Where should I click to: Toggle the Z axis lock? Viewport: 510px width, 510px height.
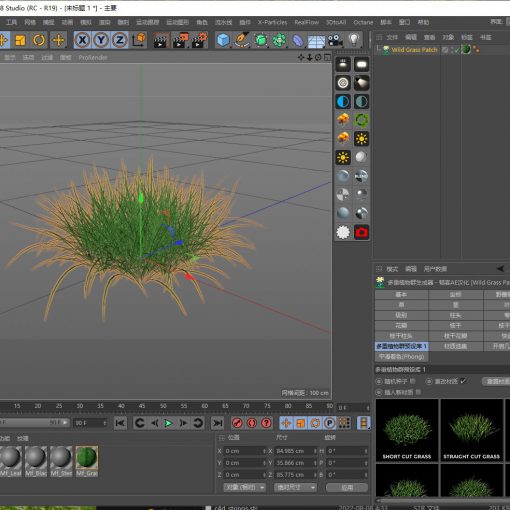tap(120, 40)
